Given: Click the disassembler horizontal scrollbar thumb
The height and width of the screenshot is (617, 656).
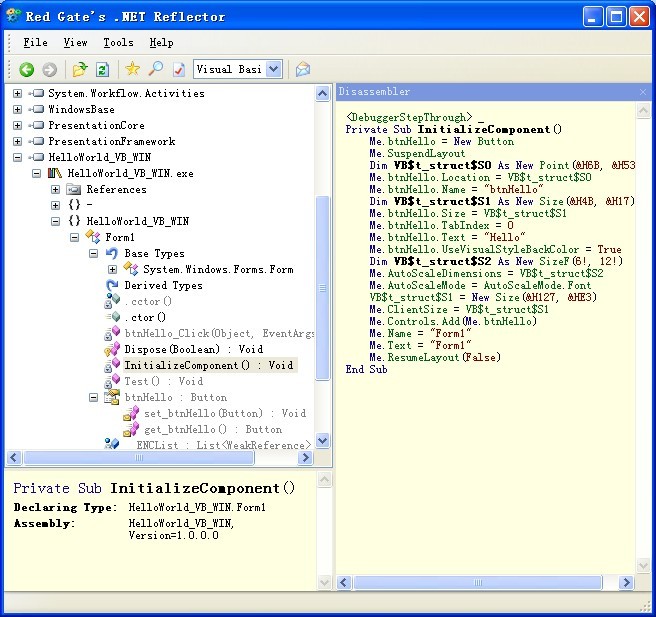Looking at the screenshot, I should coord(478,582).
